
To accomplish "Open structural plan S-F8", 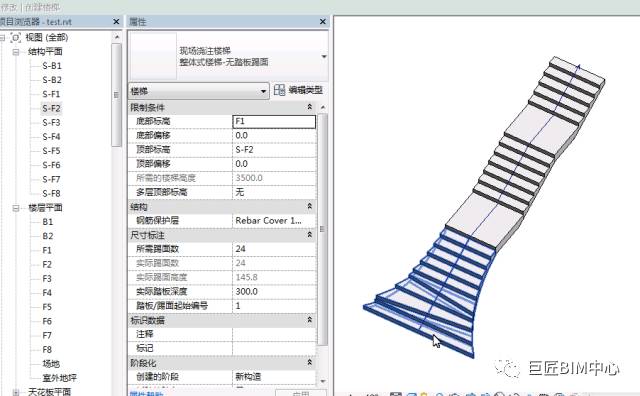I will (51, 194).
